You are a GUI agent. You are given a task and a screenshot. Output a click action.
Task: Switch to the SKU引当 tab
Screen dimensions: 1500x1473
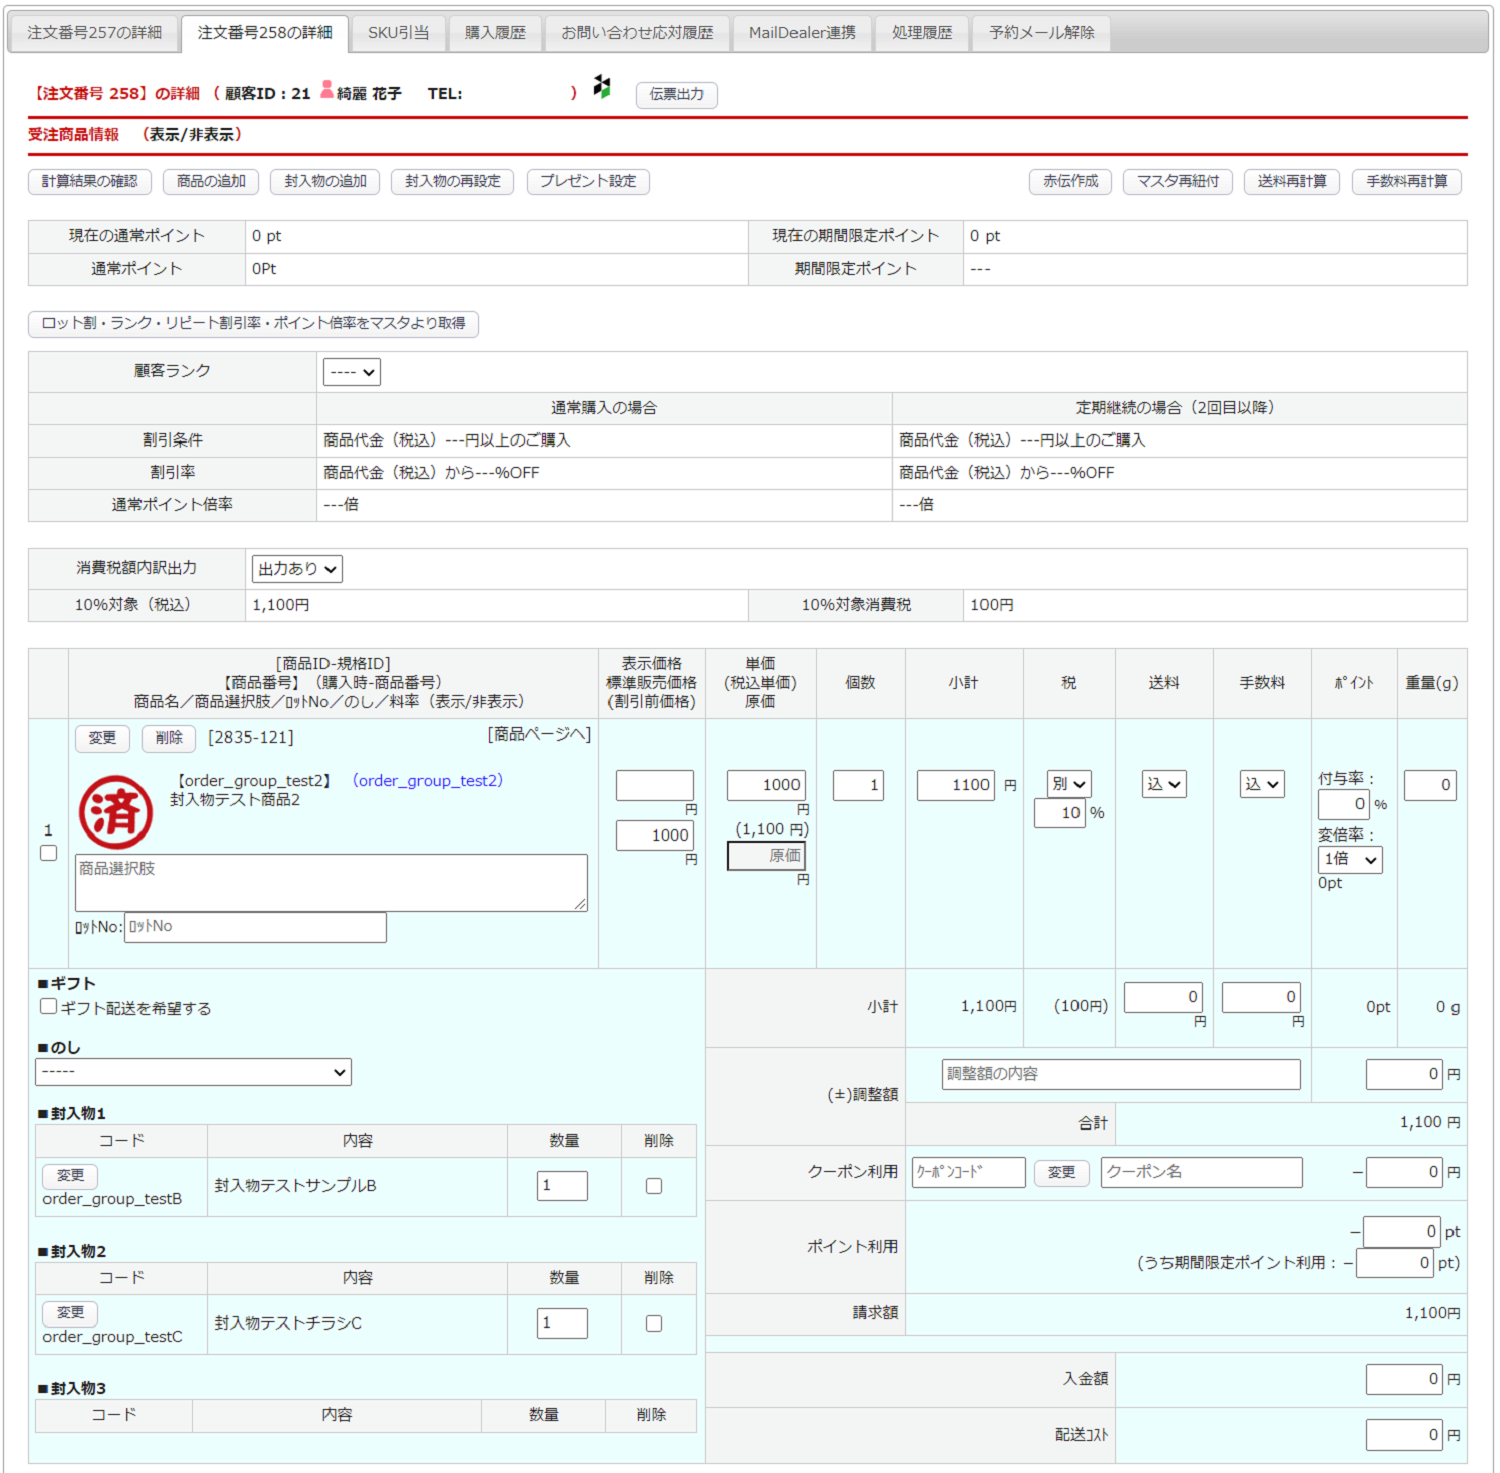pos(398,33)
